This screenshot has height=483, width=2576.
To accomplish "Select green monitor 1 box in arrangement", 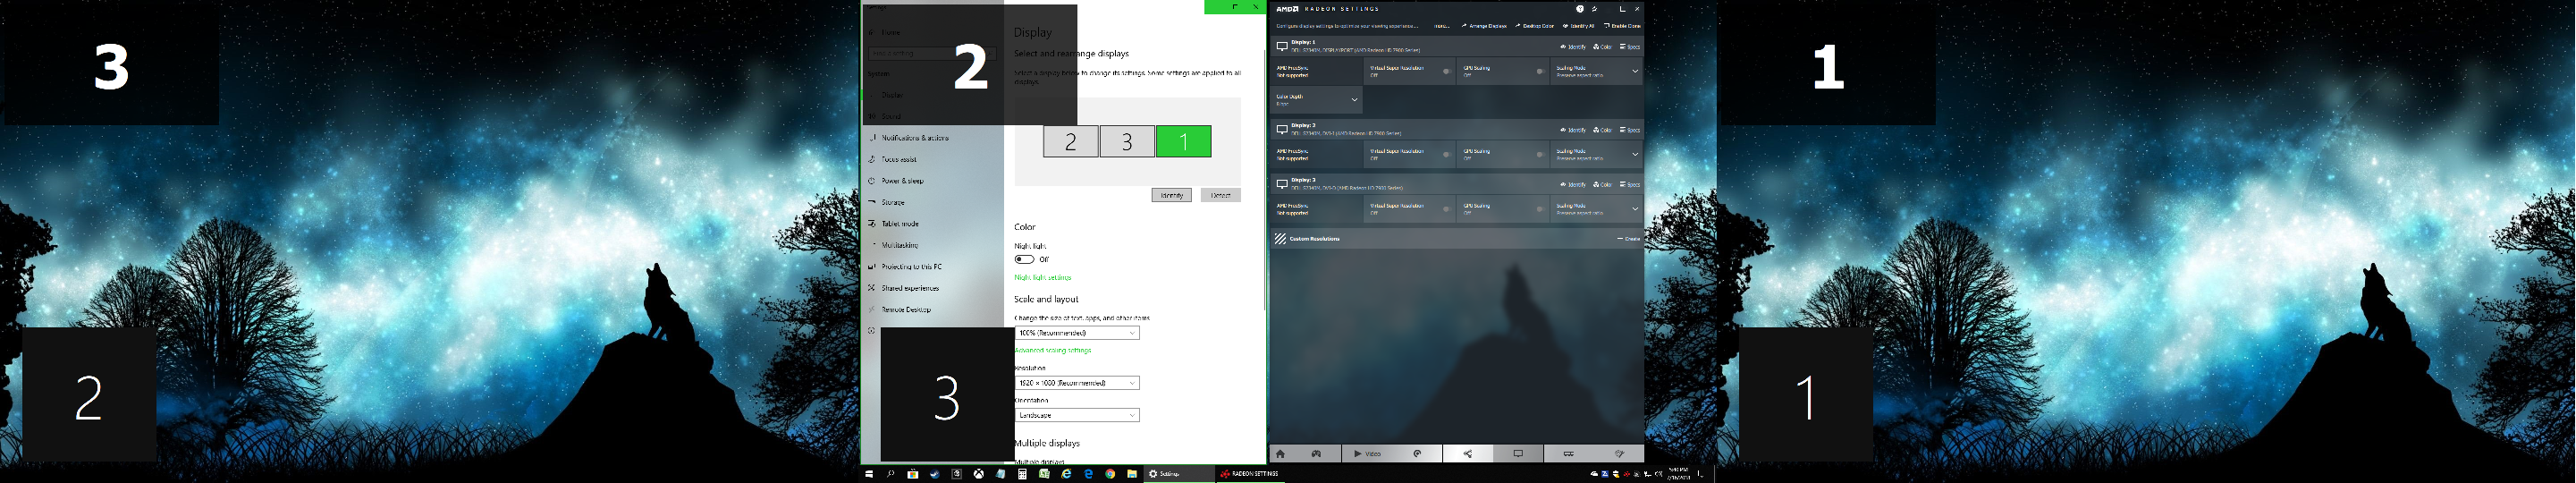I will pyautogui.click(x=1184, y=141).
